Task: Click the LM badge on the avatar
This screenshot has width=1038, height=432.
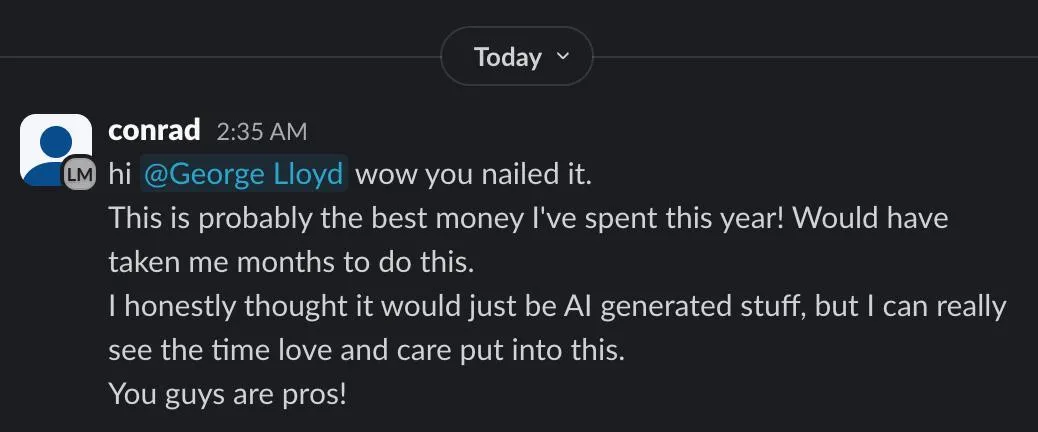Action: click(x=80, y=175)
